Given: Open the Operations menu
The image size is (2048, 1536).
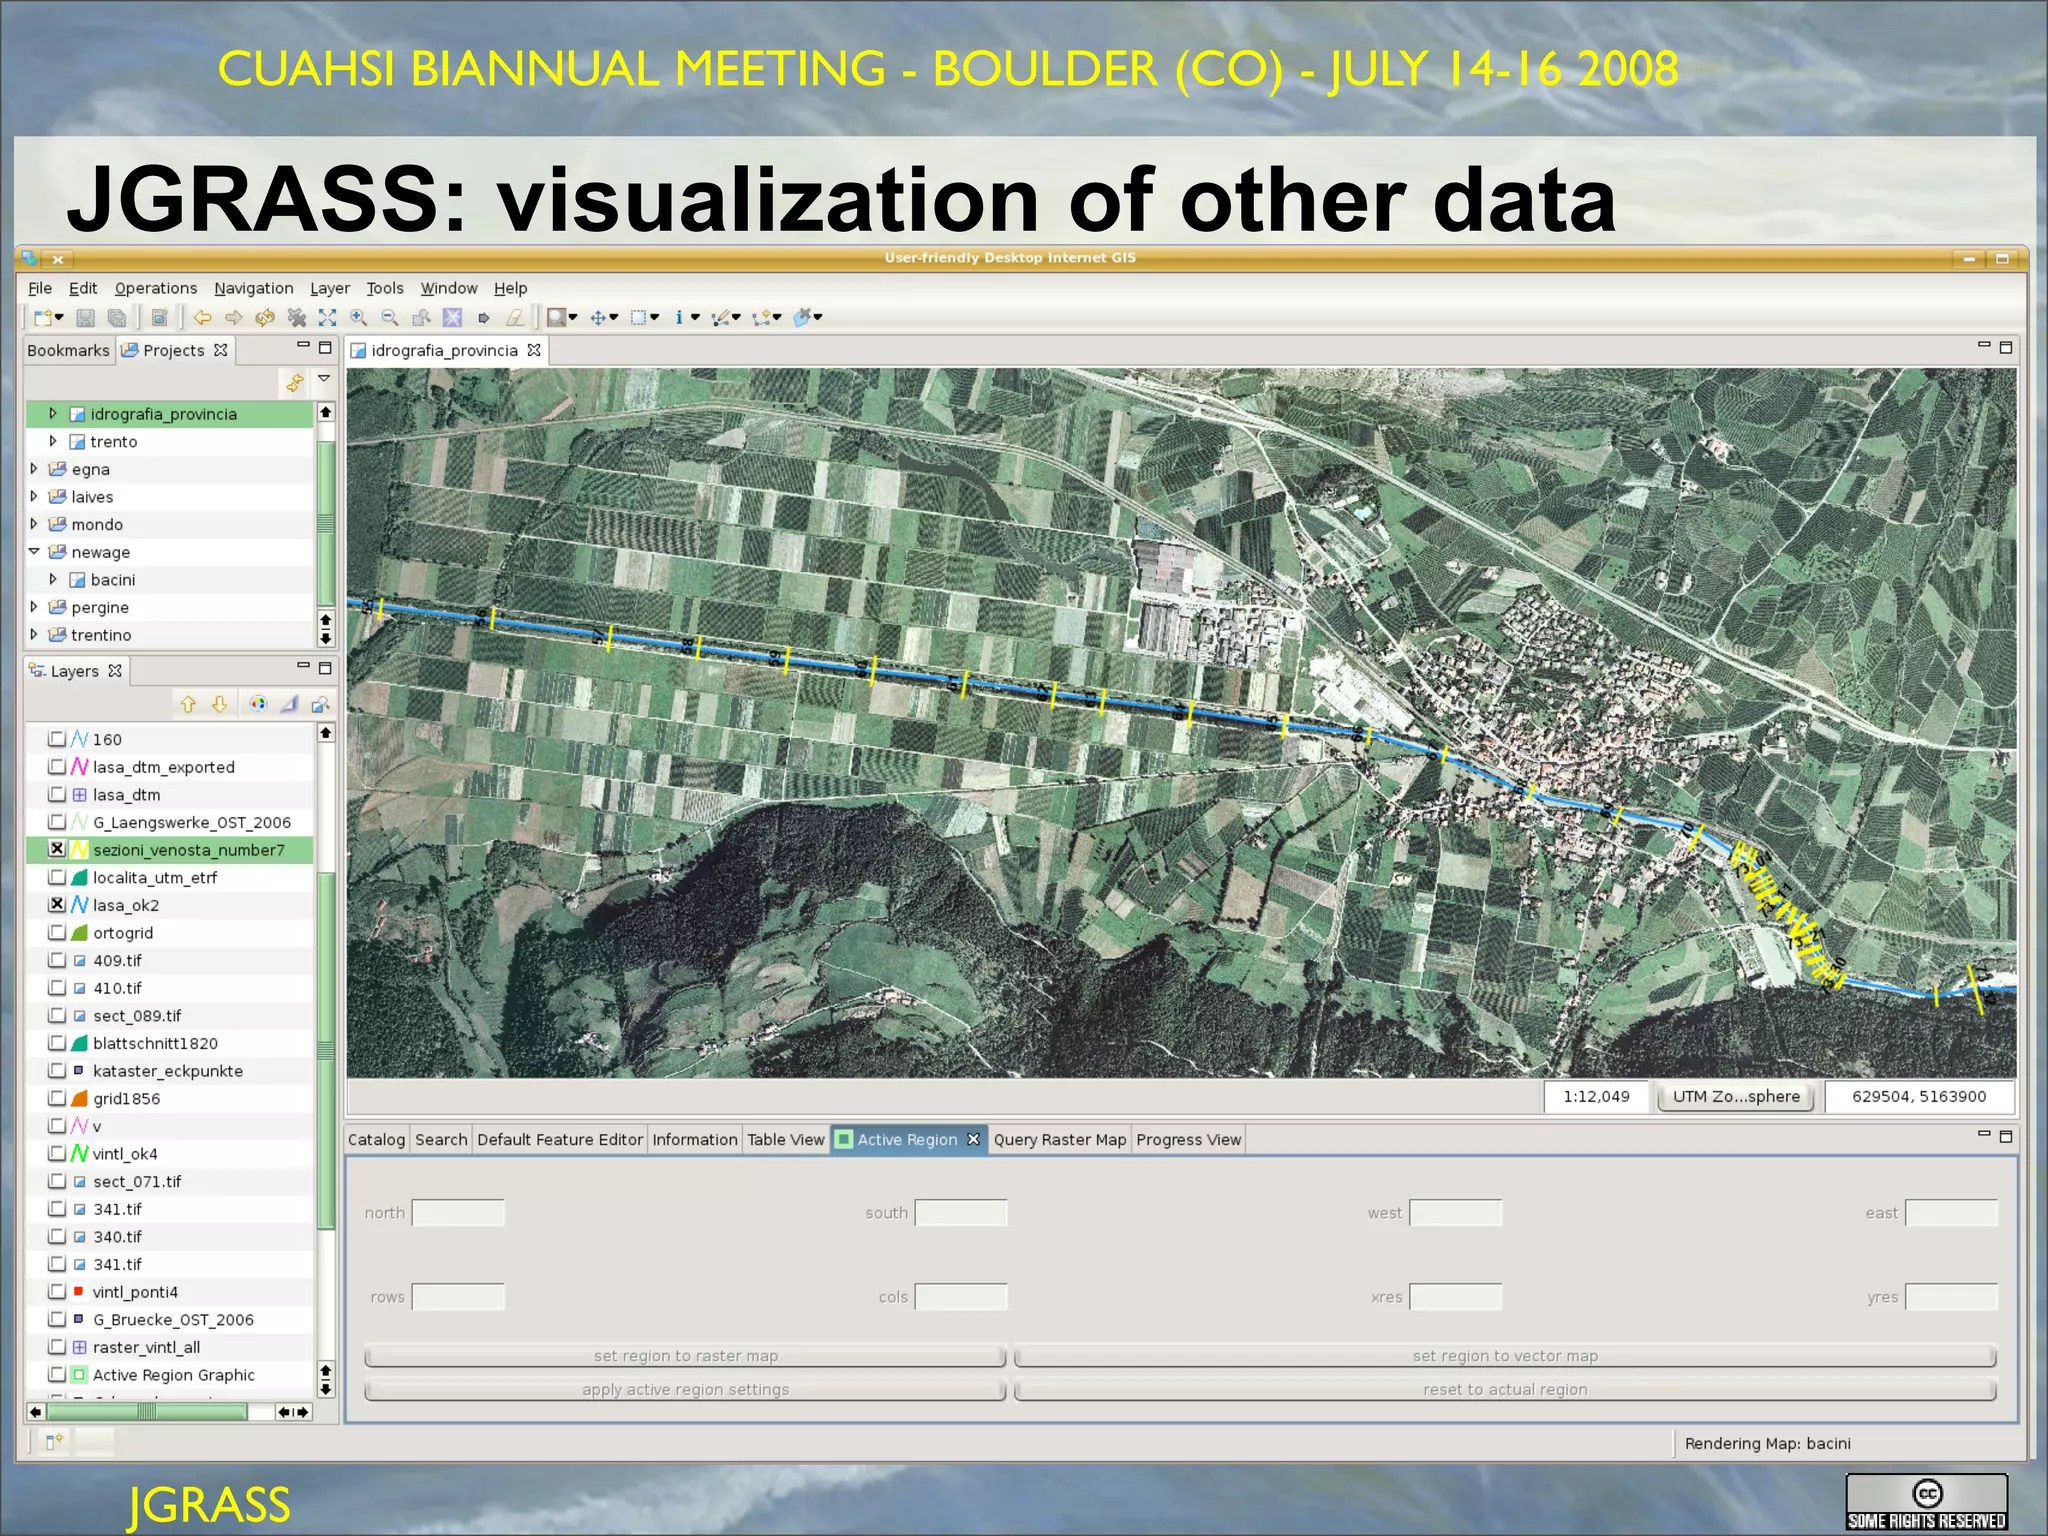Looking at the screenshot, I should [x=156, y=288].
